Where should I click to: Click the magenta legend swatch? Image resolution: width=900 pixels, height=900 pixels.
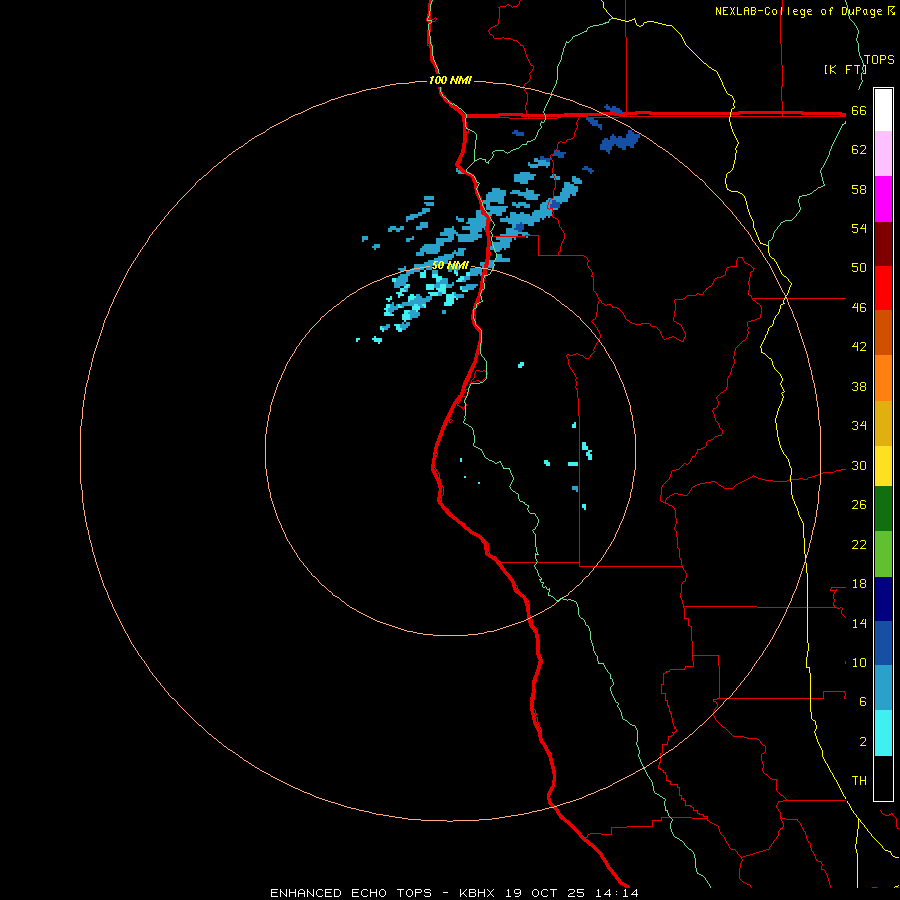[x=883, y=199]
